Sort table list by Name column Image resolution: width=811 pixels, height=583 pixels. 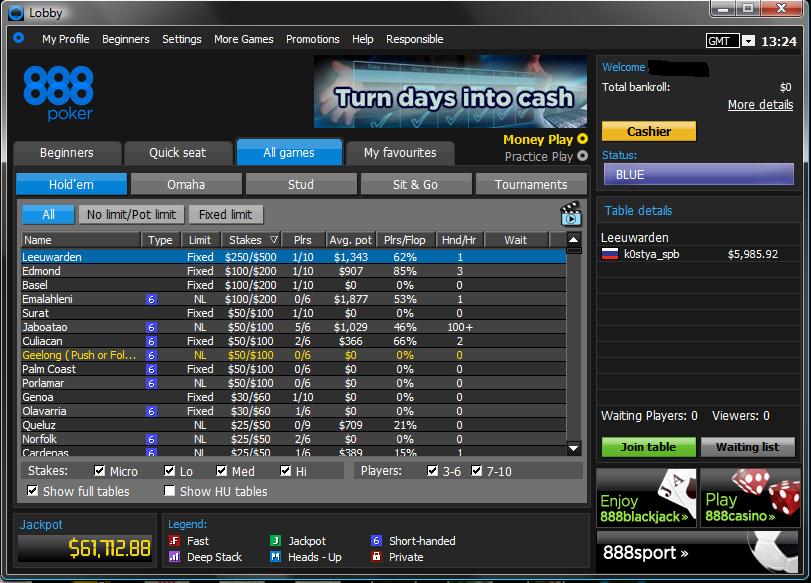[81, 240]
